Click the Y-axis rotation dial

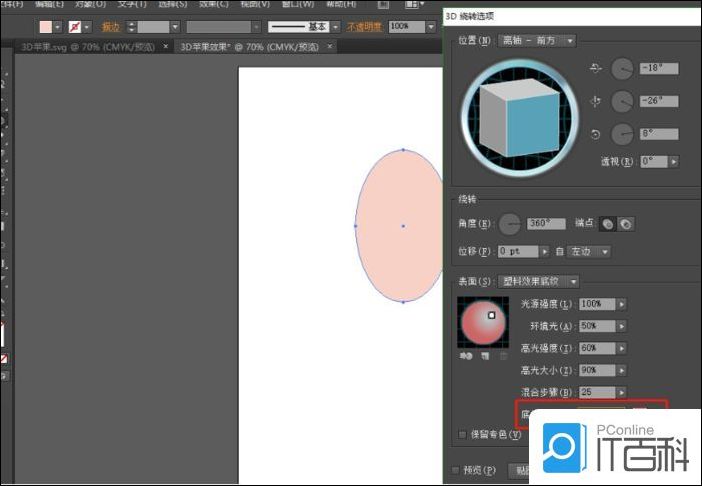tap(622, 101)
